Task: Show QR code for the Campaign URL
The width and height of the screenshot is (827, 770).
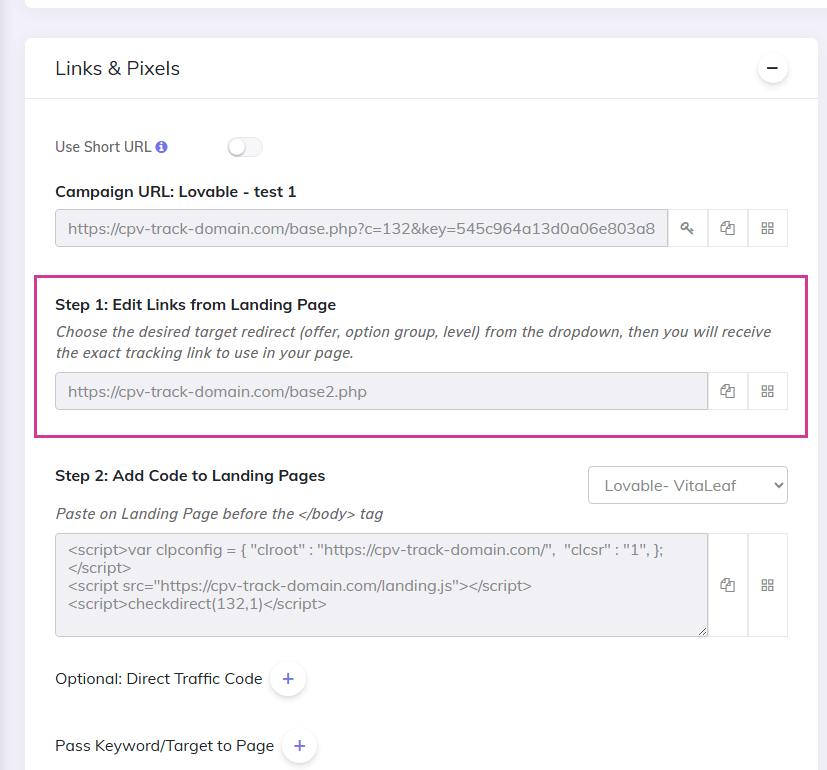Action: point(768,228)
